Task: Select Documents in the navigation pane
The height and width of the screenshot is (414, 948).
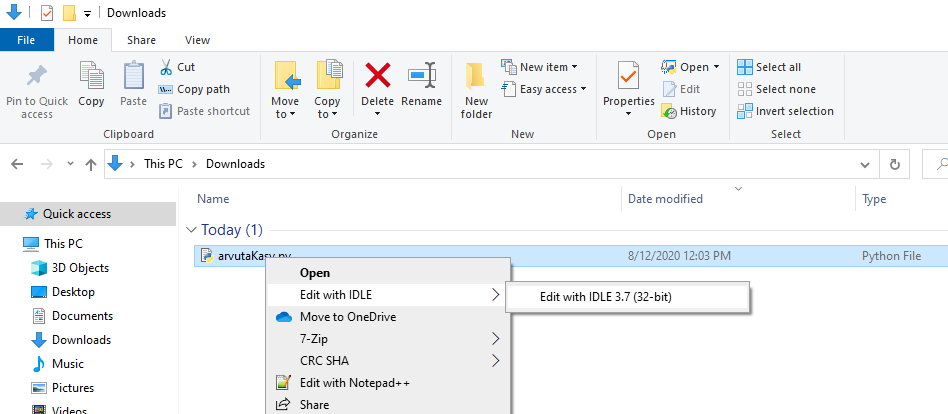Action: (81, 316)
